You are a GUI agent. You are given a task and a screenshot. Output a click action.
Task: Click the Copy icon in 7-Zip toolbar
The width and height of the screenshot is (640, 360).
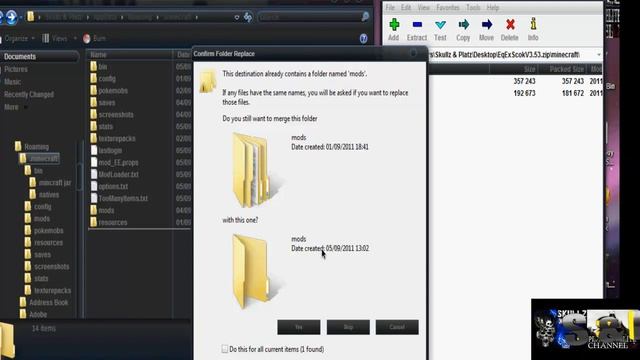[463, 25]
